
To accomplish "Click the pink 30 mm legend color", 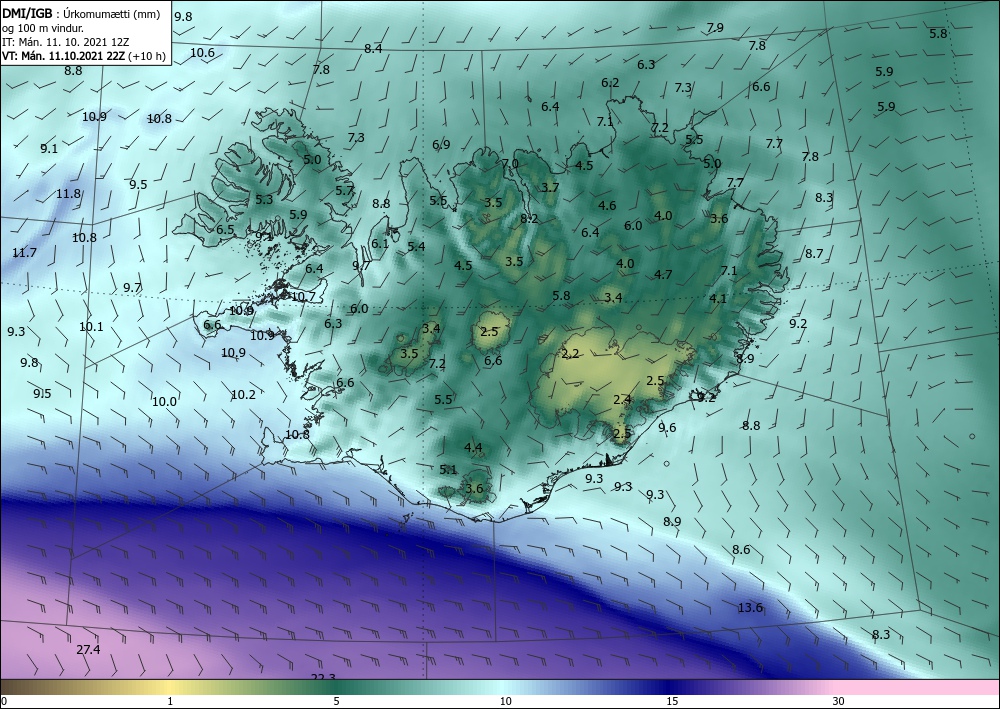I will pos(838,687).
